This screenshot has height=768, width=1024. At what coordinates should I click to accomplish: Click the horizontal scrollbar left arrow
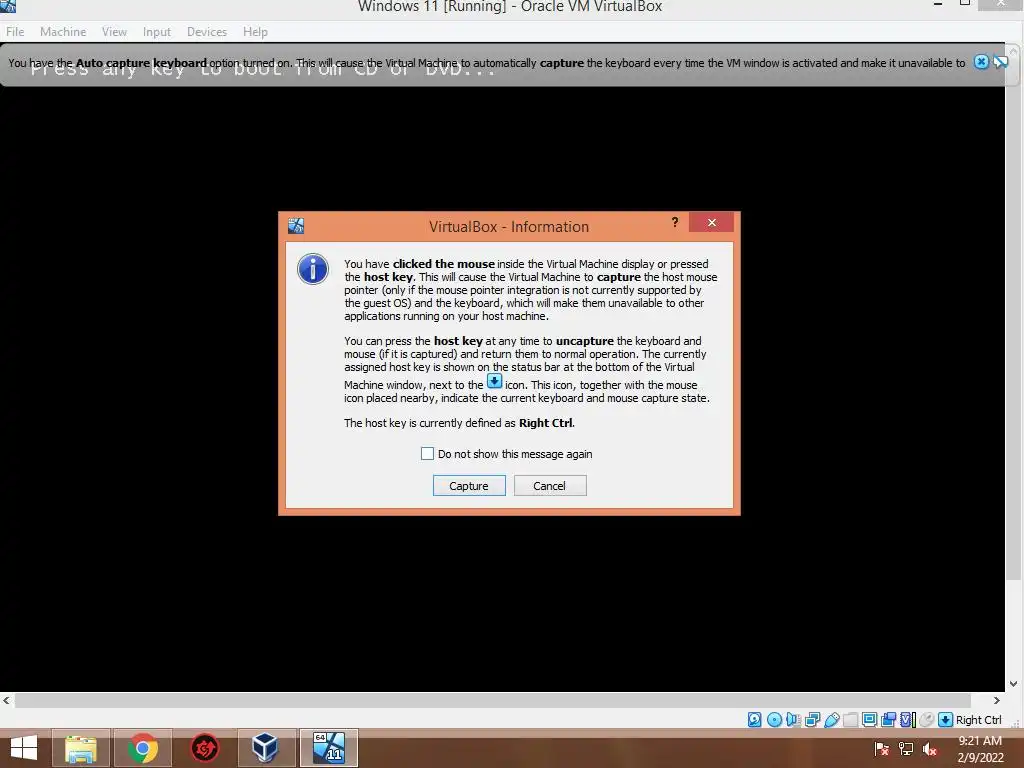(7, 700)
